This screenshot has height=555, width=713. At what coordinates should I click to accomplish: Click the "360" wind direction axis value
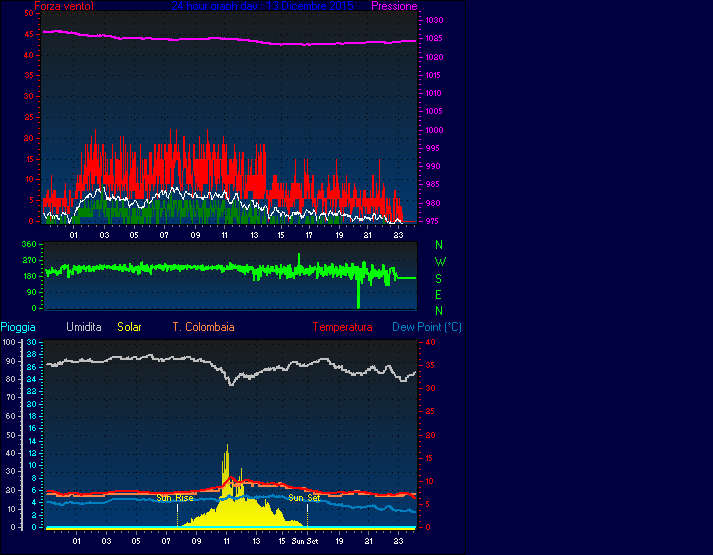click(29, 245)
